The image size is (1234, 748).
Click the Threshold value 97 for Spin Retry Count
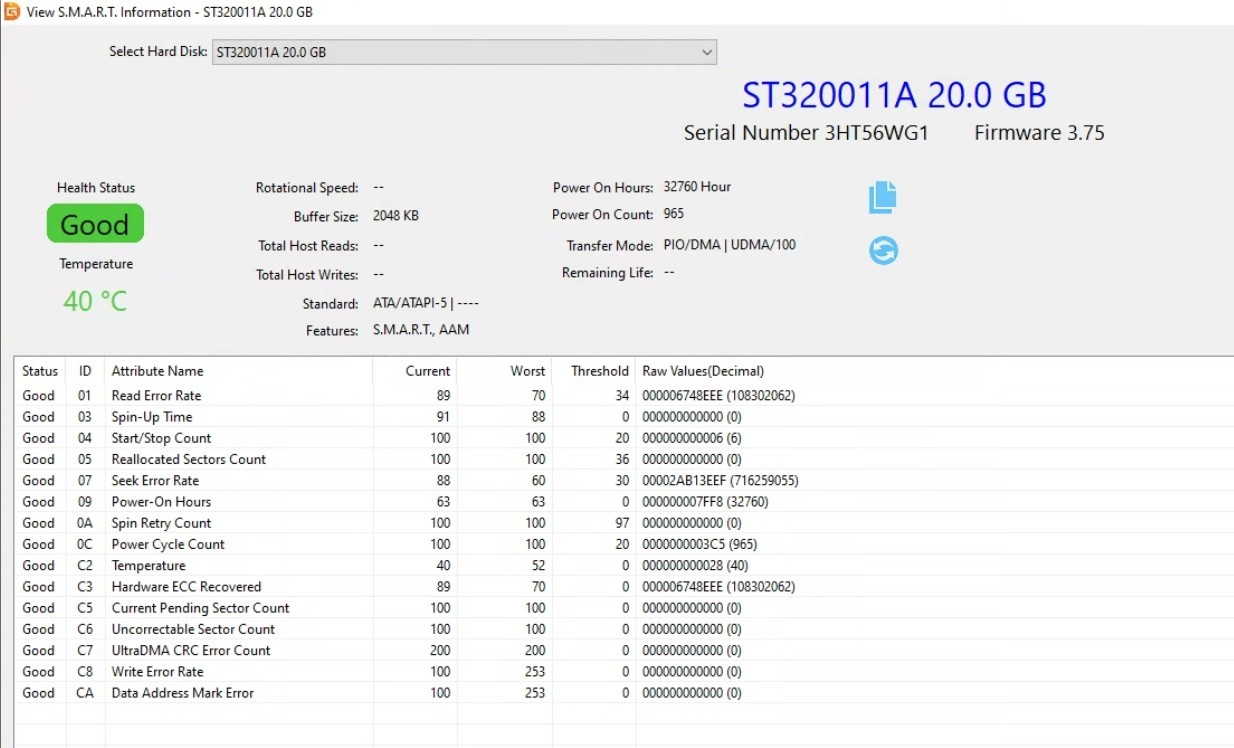pos(622,523)
